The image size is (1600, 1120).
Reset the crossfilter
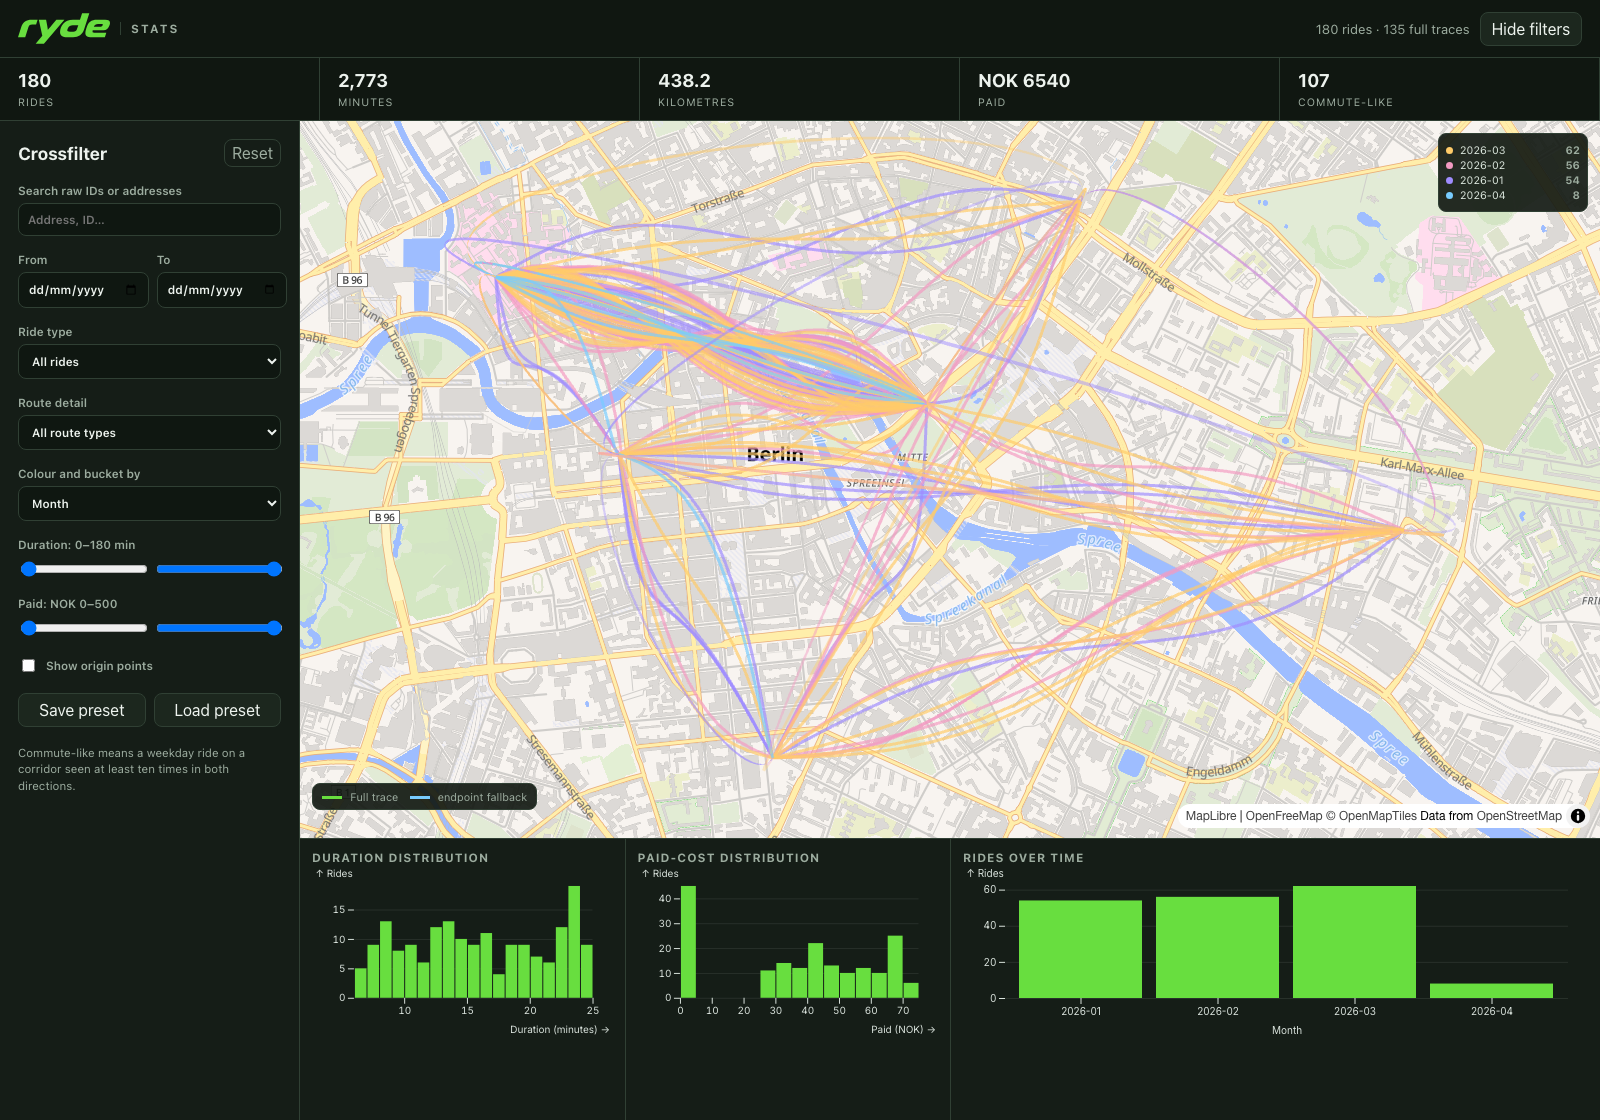coord(252,153)
